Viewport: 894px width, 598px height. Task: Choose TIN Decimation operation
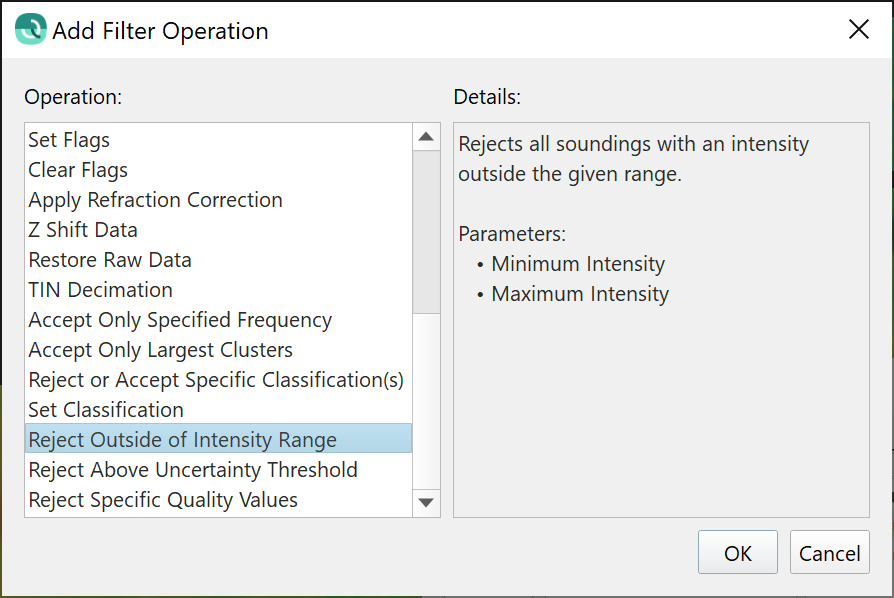tap(100, 290)
